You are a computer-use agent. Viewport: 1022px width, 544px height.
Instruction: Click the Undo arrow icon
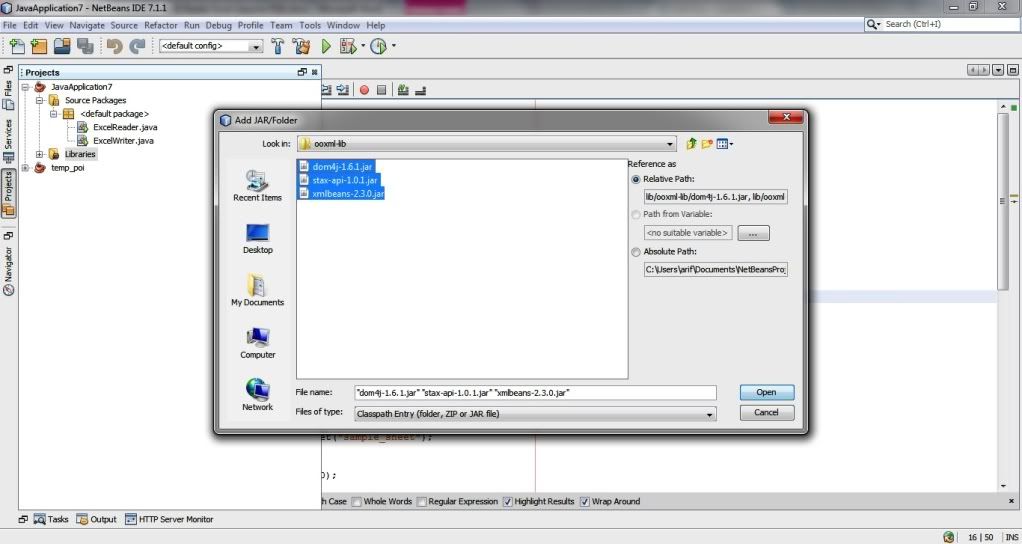[x=115, y=46]
